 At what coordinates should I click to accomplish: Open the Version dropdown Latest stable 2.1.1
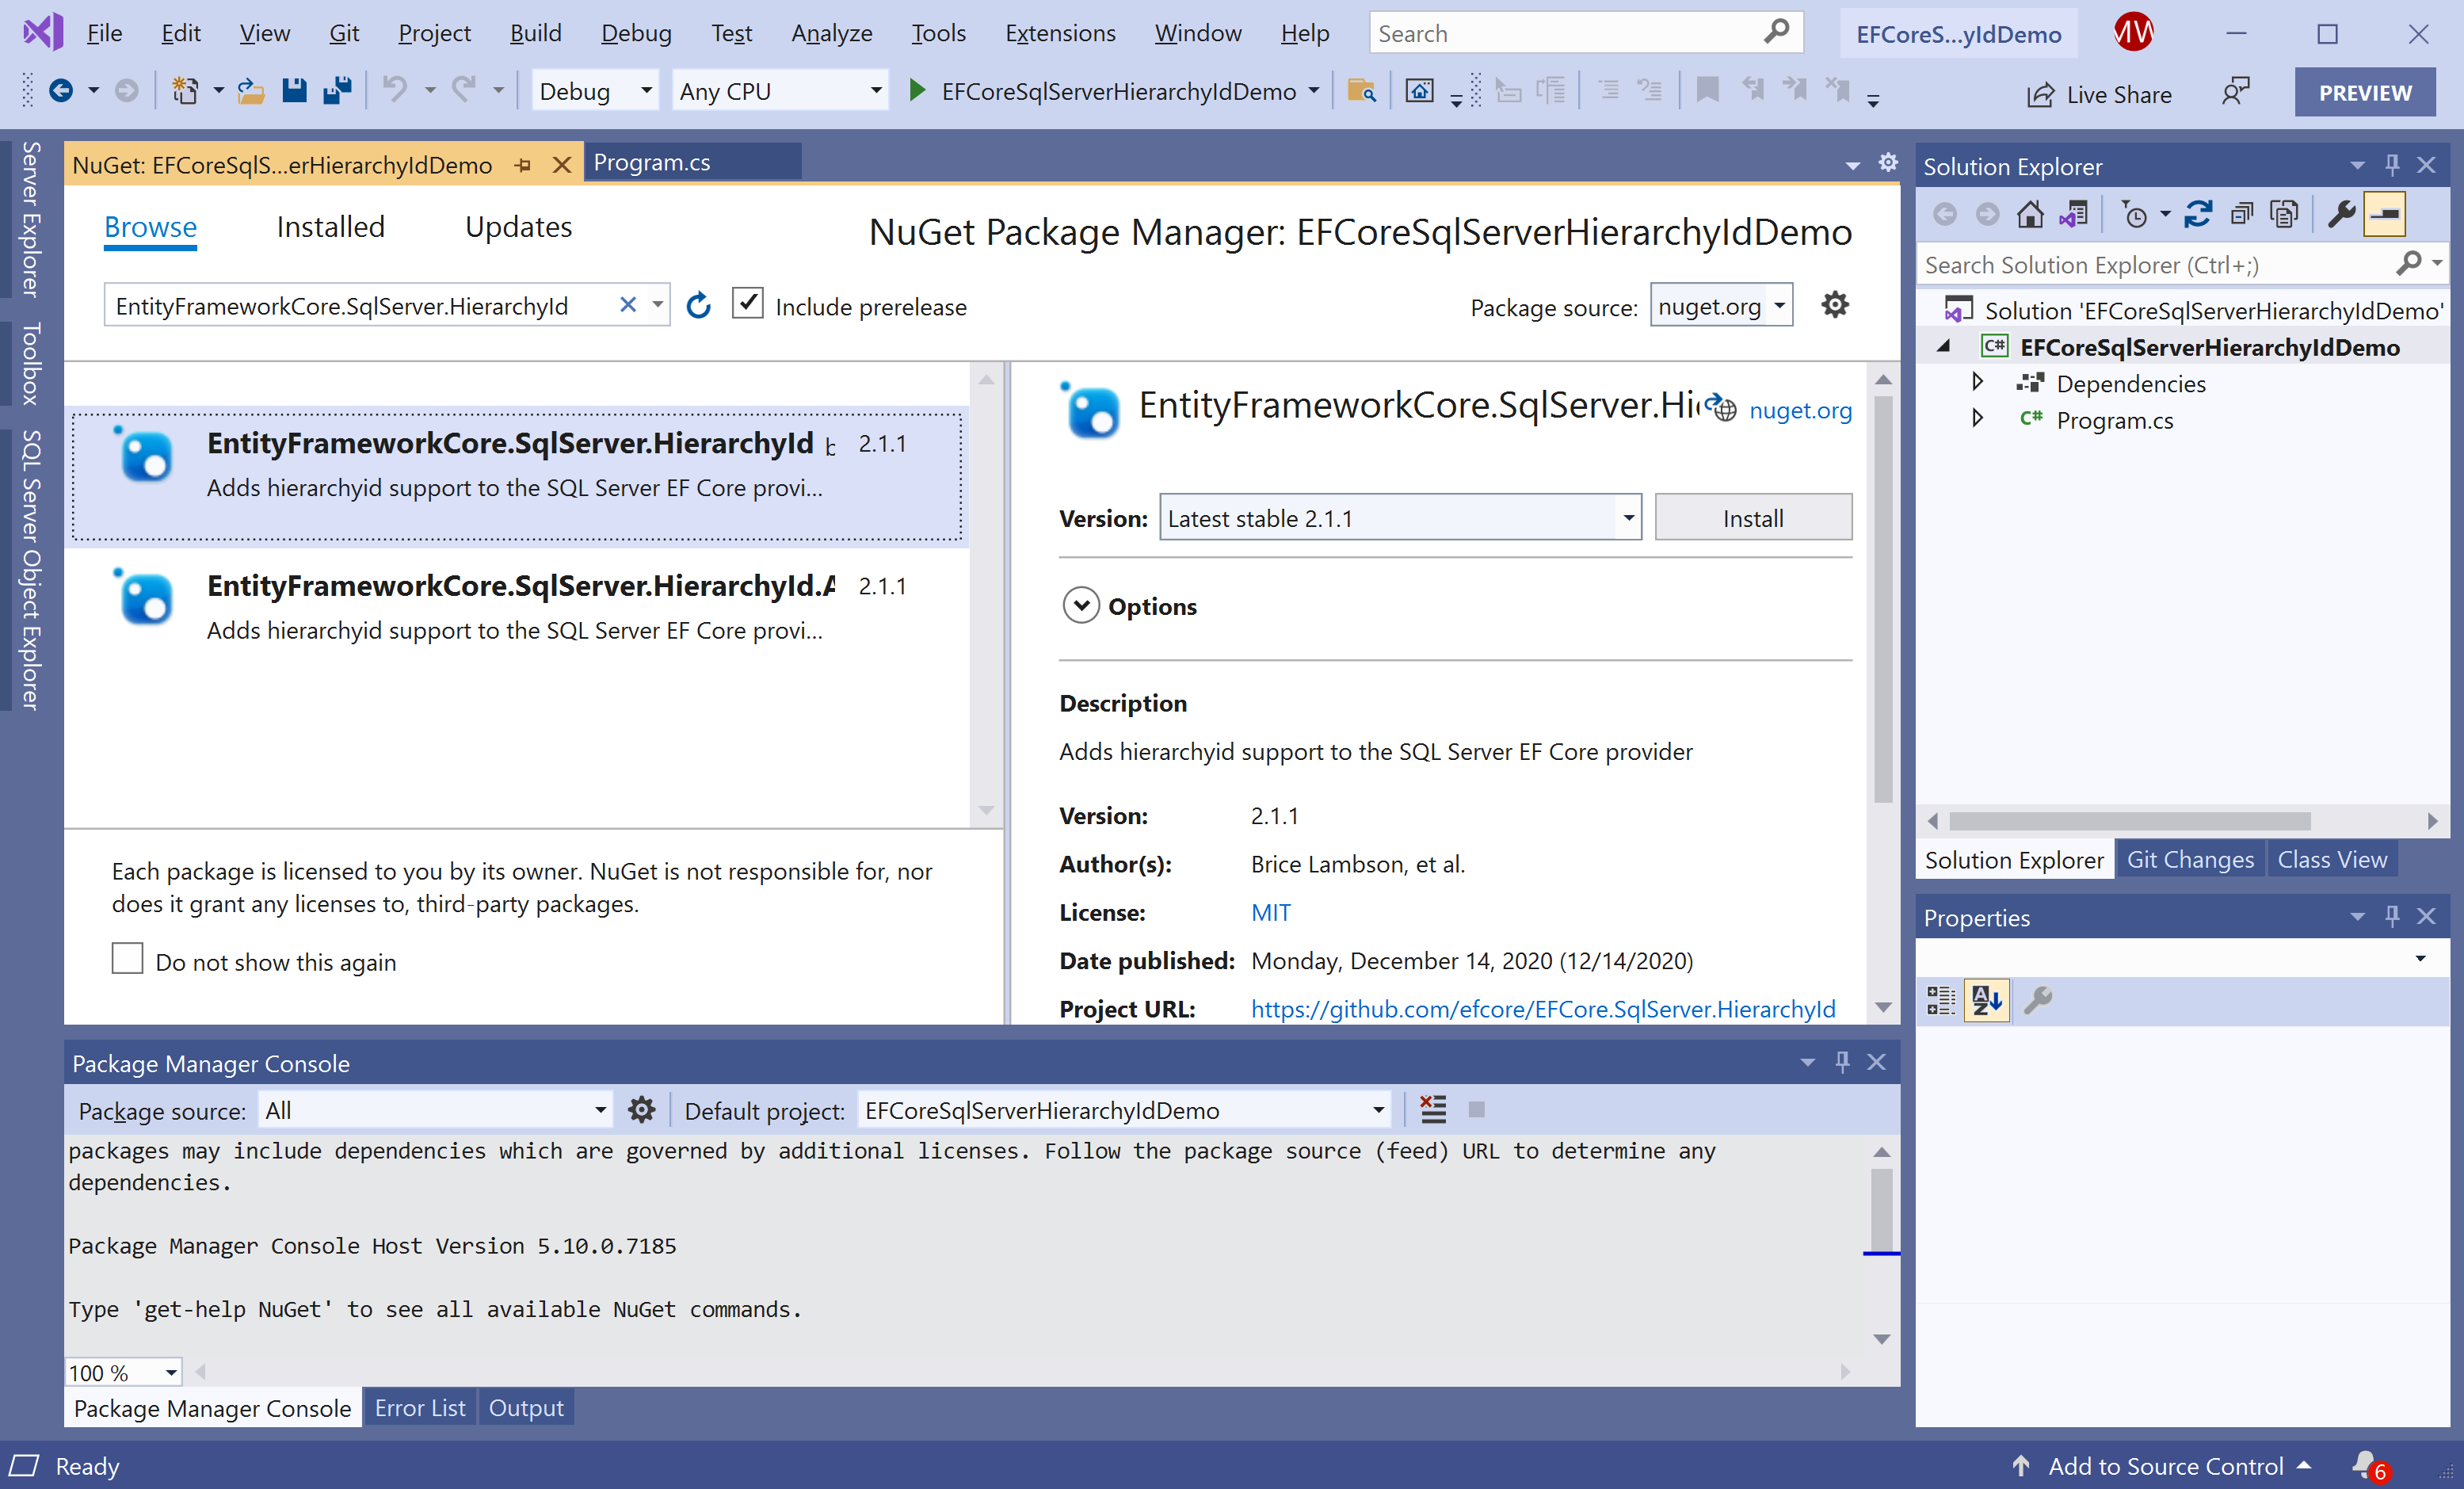[x=1629, y=518]
